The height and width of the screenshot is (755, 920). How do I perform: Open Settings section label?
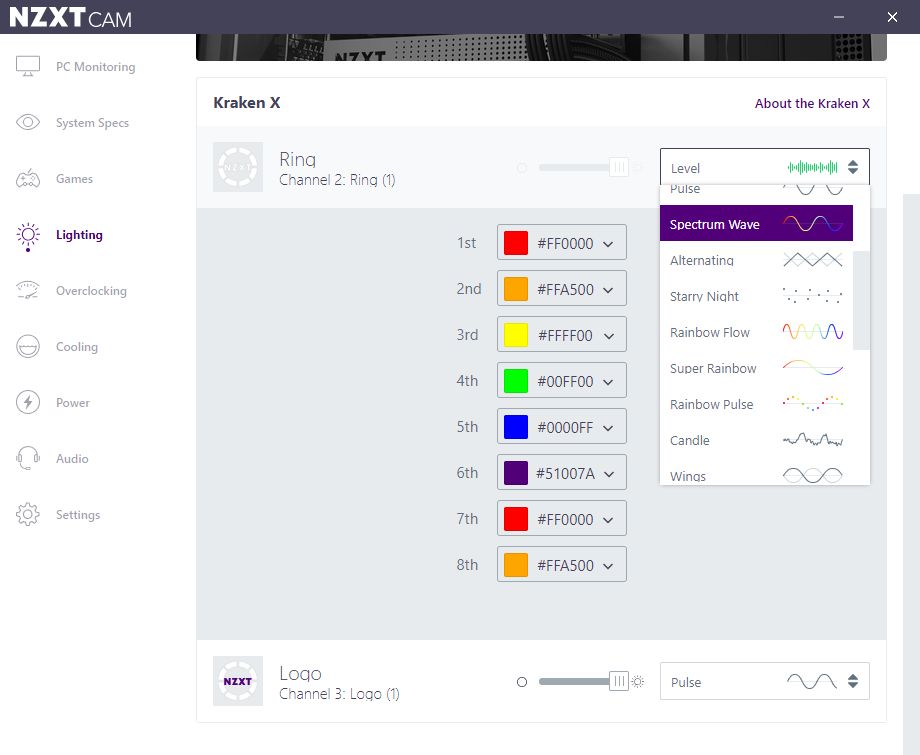coord(78,514)
